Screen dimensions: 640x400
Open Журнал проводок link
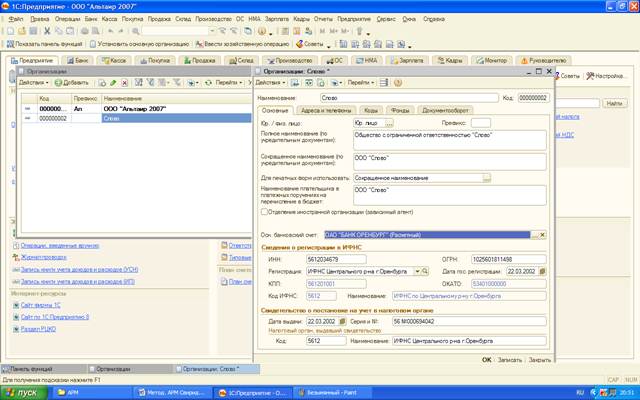43,257
